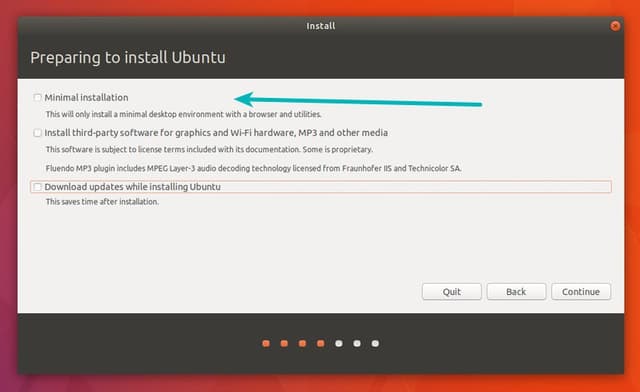Viewport: 640px width, 392px height.
Task: Click the first white progress dot
Action: [x=339, y=343]
